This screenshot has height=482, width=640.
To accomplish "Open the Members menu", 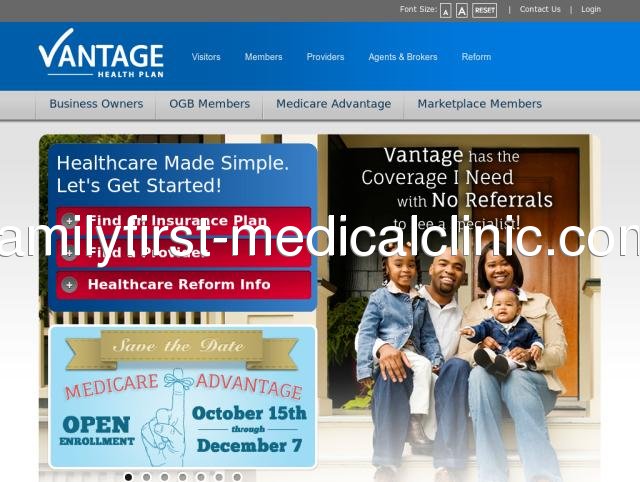I will pyautogui.click(x=263, y=57).
